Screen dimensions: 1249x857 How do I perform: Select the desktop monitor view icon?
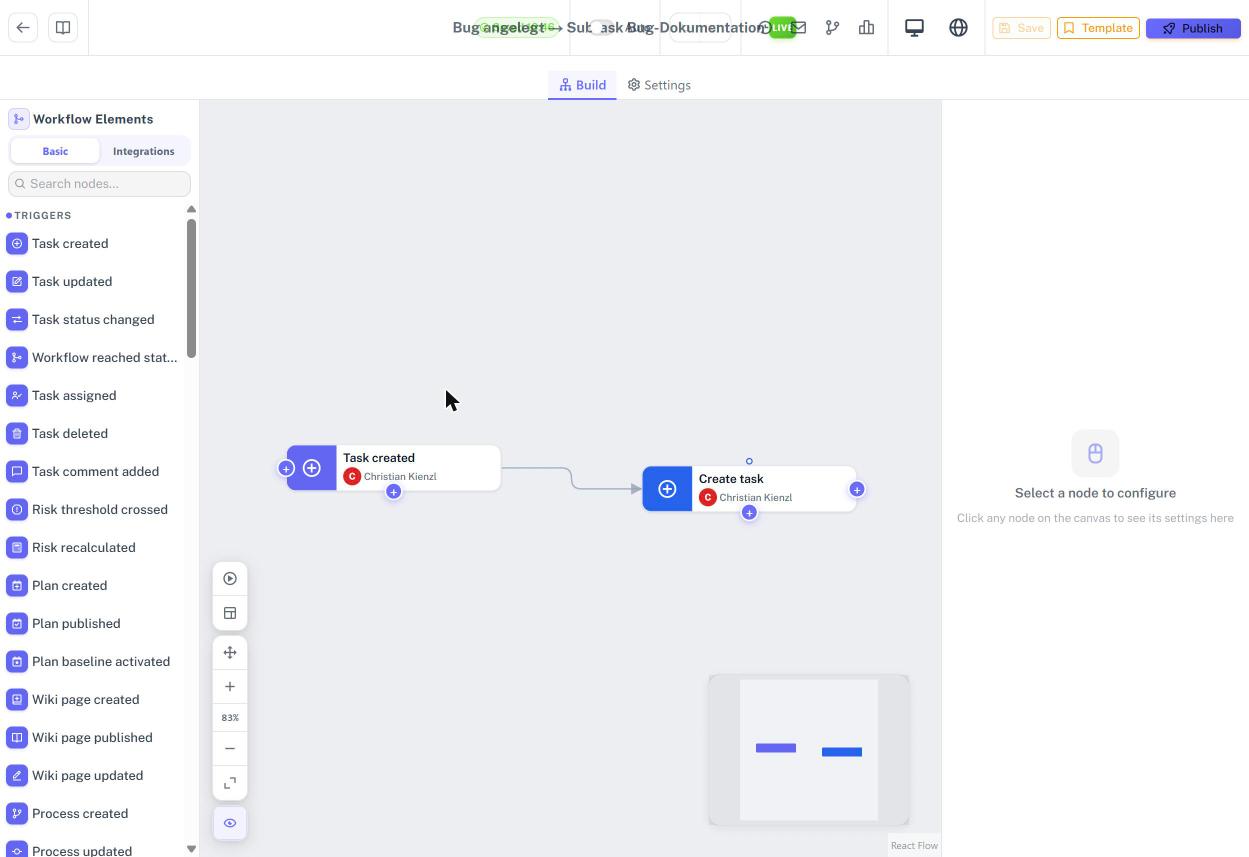(x=914, y=28)
